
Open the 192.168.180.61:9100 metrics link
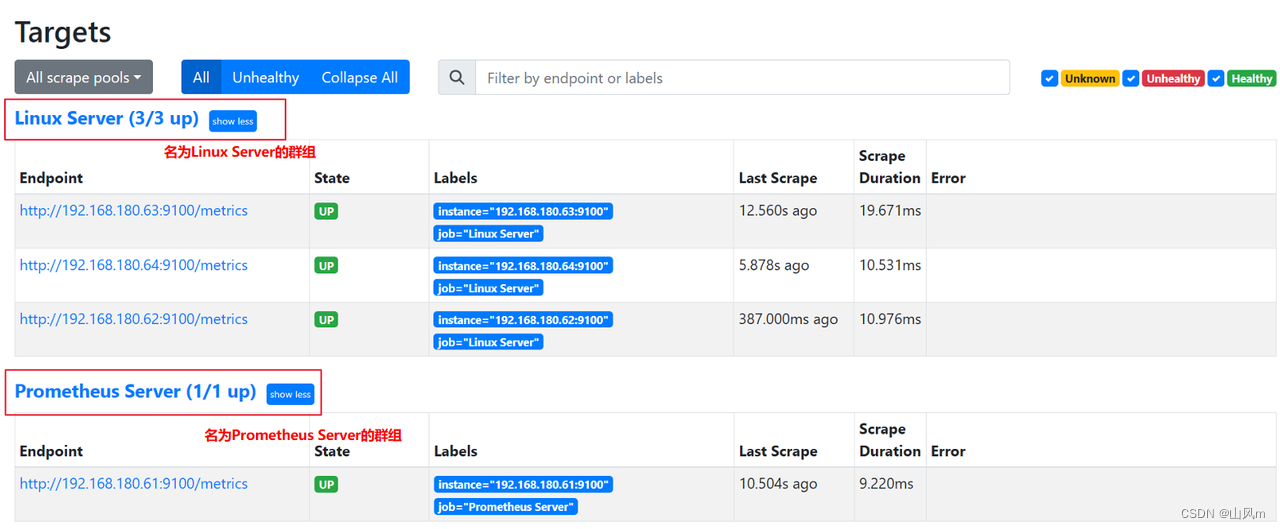134,483
